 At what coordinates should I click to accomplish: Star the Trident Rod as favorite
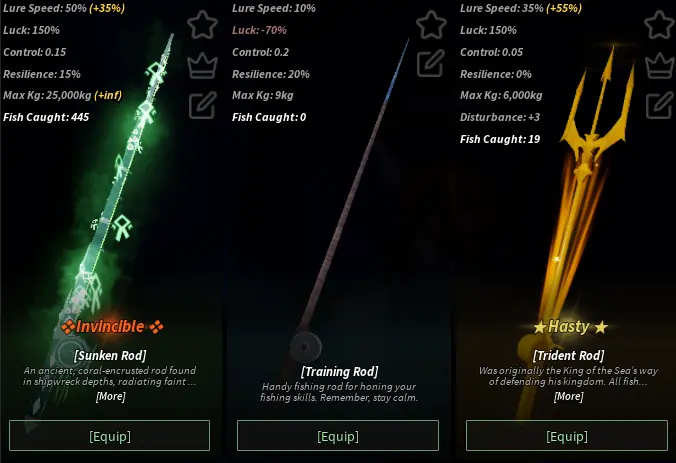(660, 25)
